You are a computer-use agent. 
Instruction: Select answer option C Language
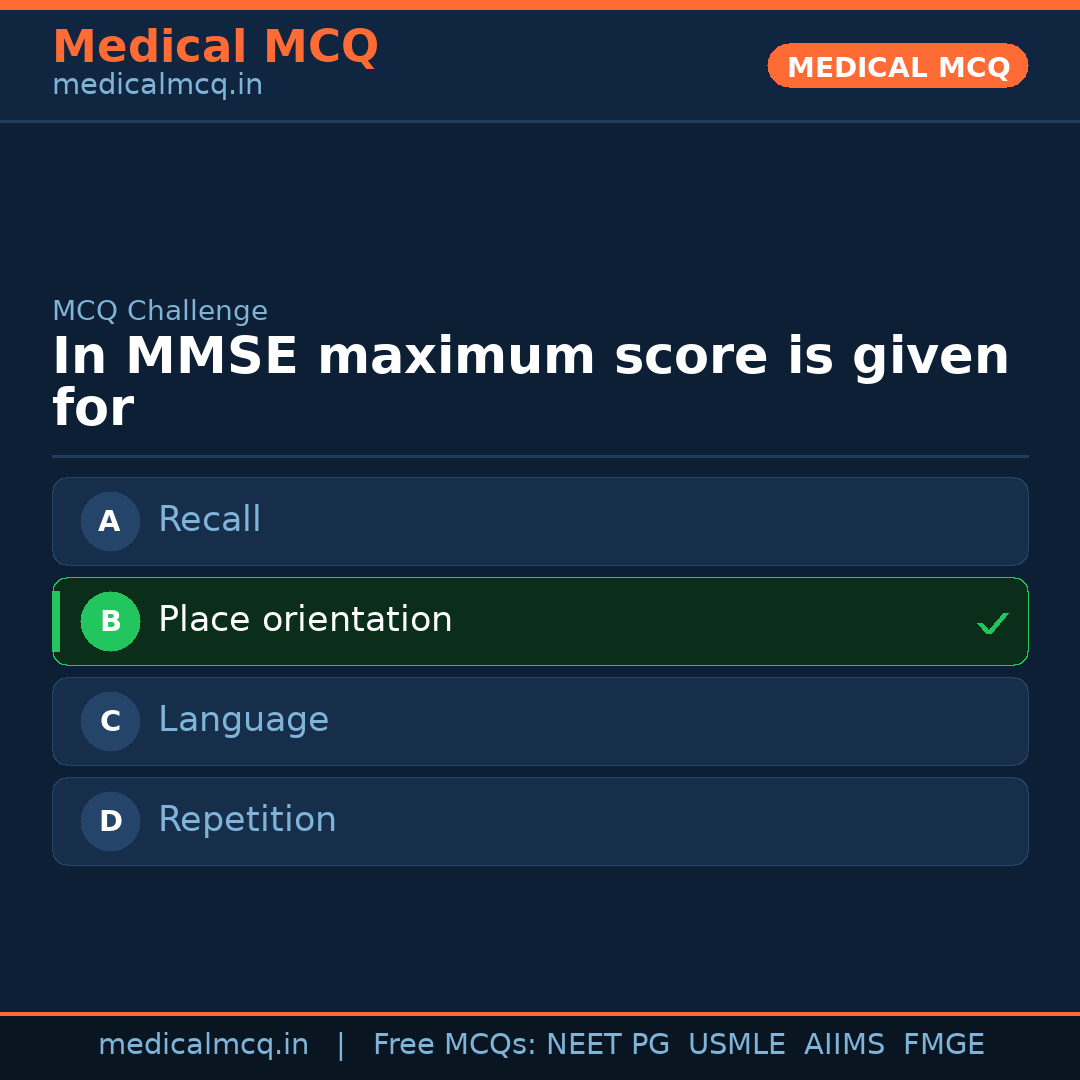click(x=540, y=721)
